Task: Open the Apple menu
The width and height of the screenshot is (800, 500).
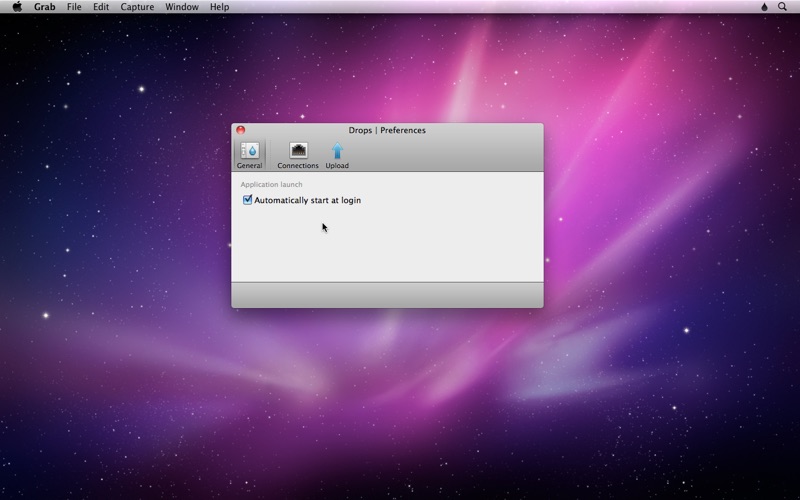Action: pyautogui.click(x=17, y=7)
